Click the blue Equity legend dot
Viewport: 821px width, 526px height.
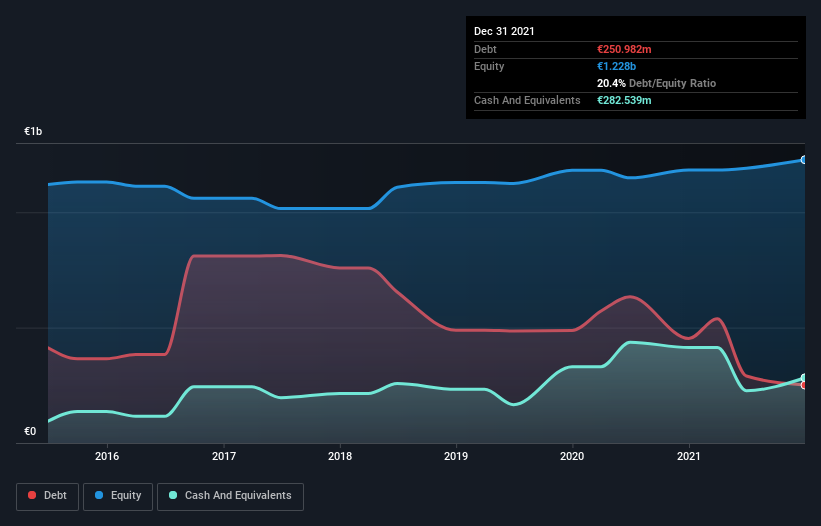pos(99,495)
